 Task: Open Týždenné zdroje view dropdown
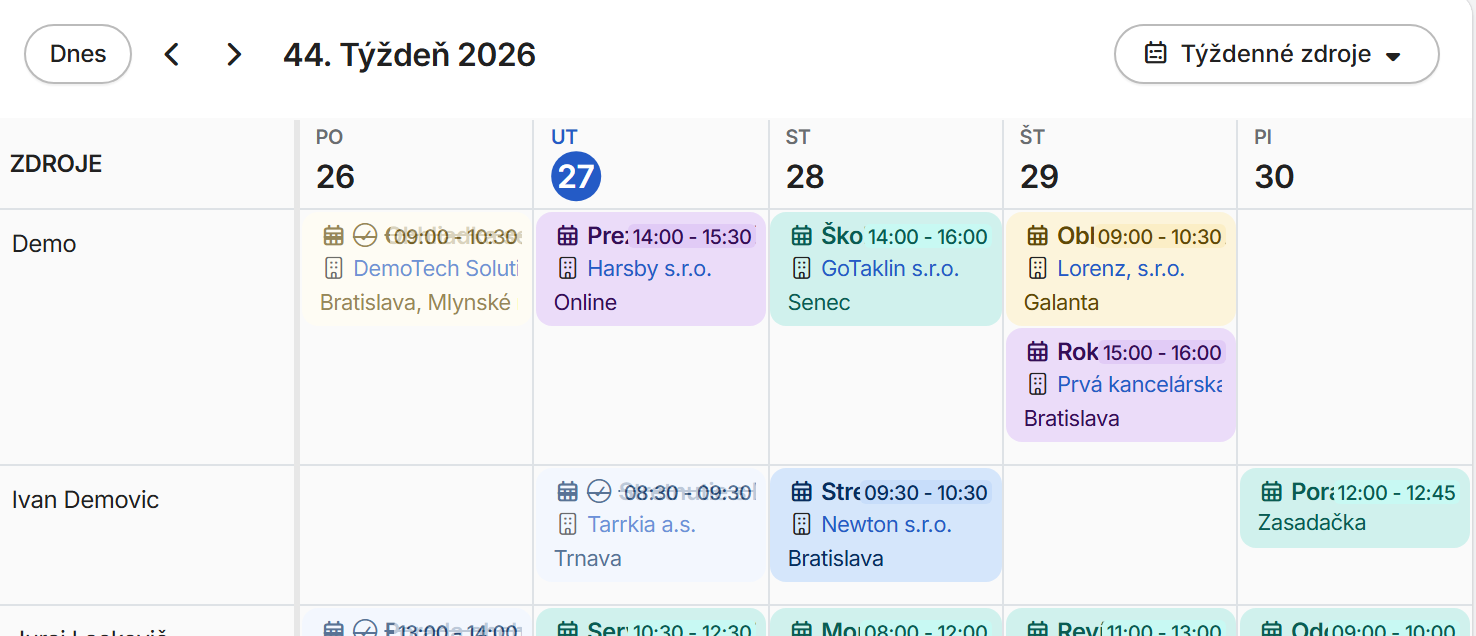[1276, 54]
